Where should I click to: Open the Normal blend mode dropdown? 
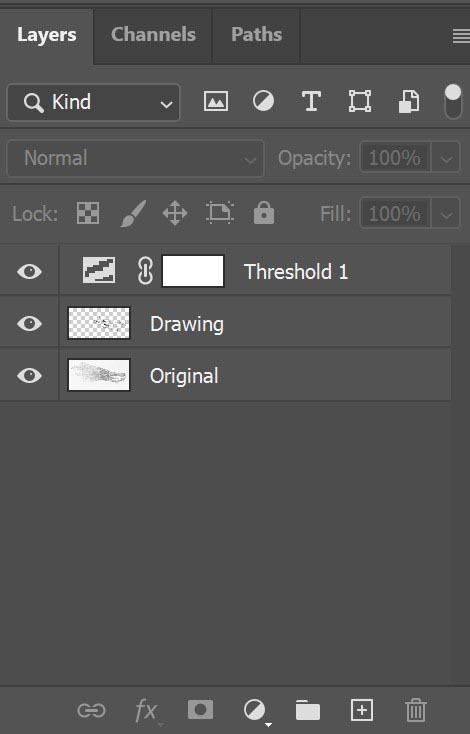click(x=135, y=158)
